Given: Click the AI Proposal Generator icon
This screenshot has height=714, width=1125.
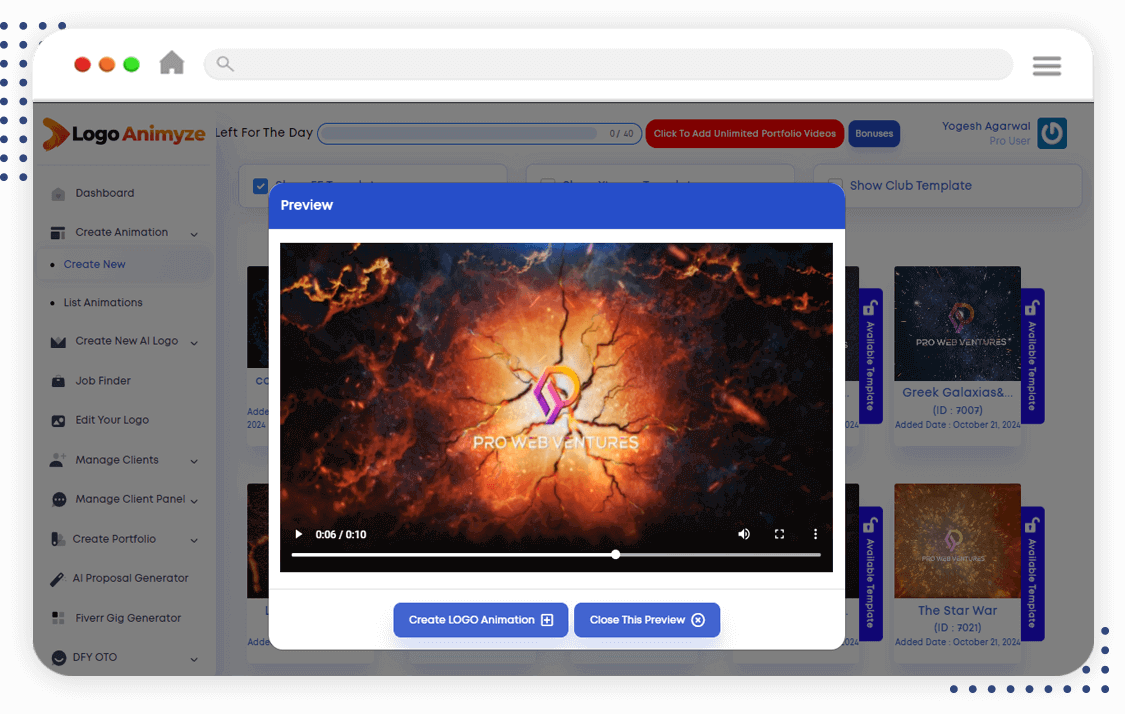Looking at the screenshot, I should [x=58, y=579].
